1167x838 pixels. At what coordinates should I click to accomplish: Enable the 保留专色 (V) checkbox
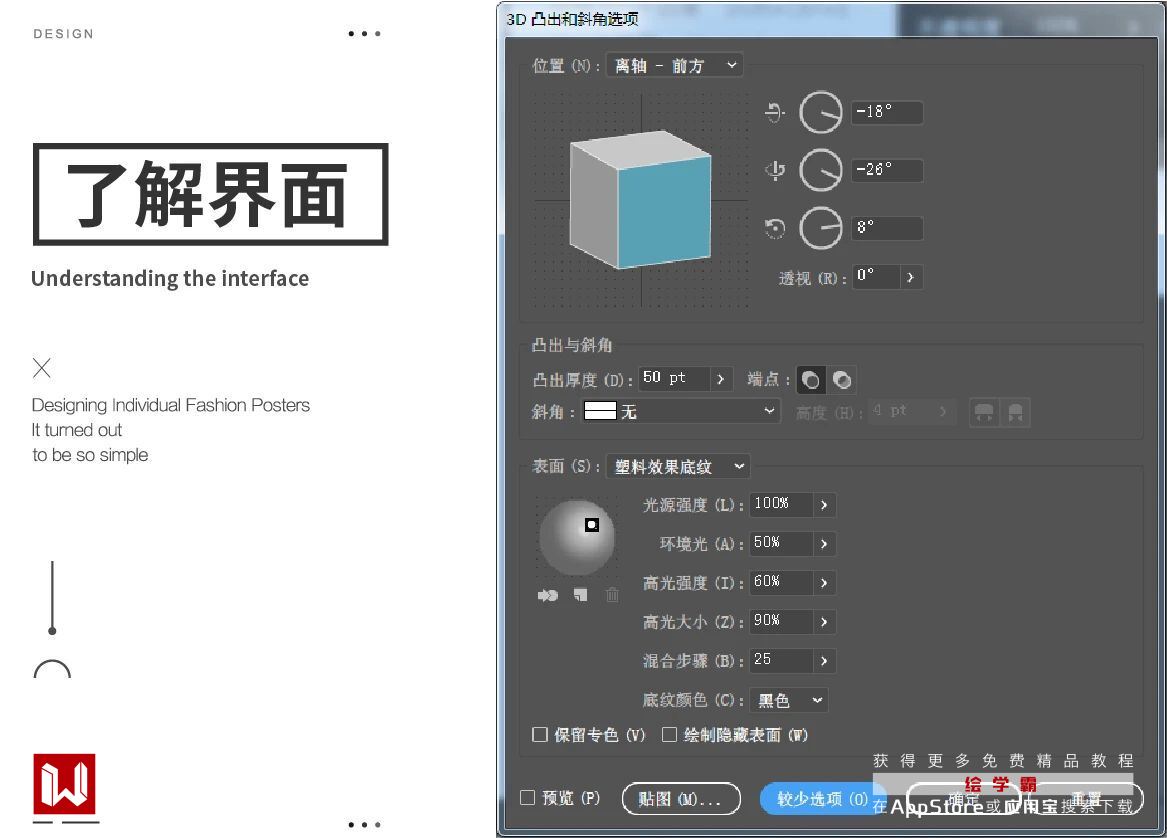[540, 735]
